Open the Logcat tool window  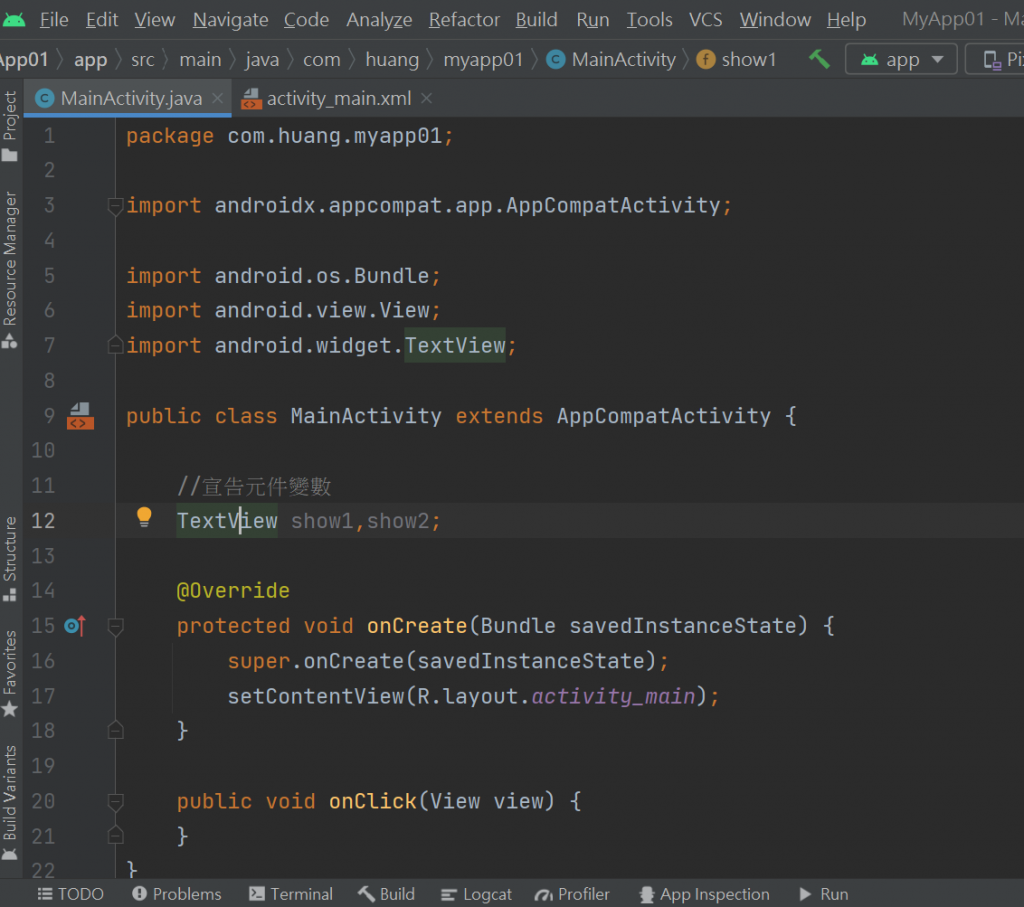[x=476, y=894]
